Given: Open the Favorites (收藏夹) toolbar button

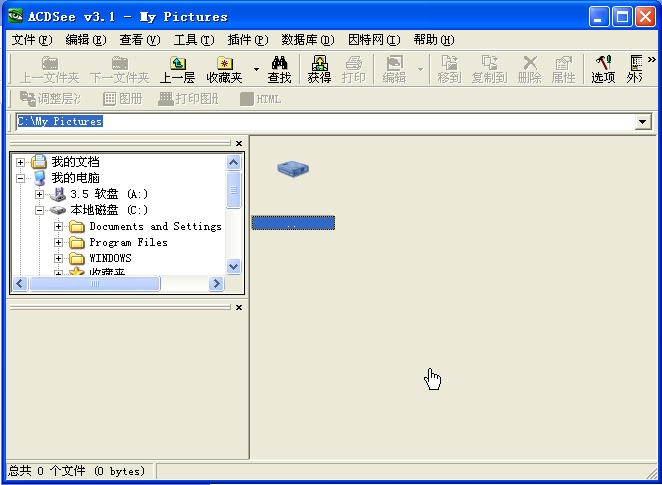Looking at the screenshot, I should [224, 70].
